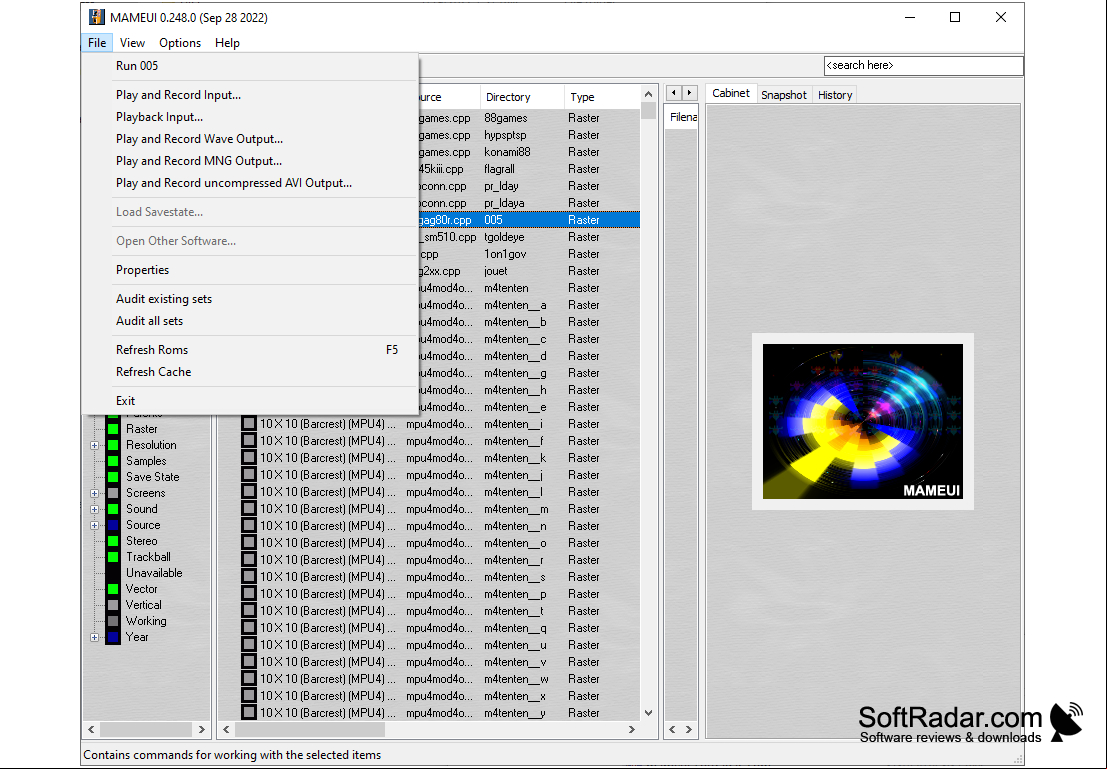Switch to the History tab
The height and width of the screenshot is (769, 1107).
point(835,95)
